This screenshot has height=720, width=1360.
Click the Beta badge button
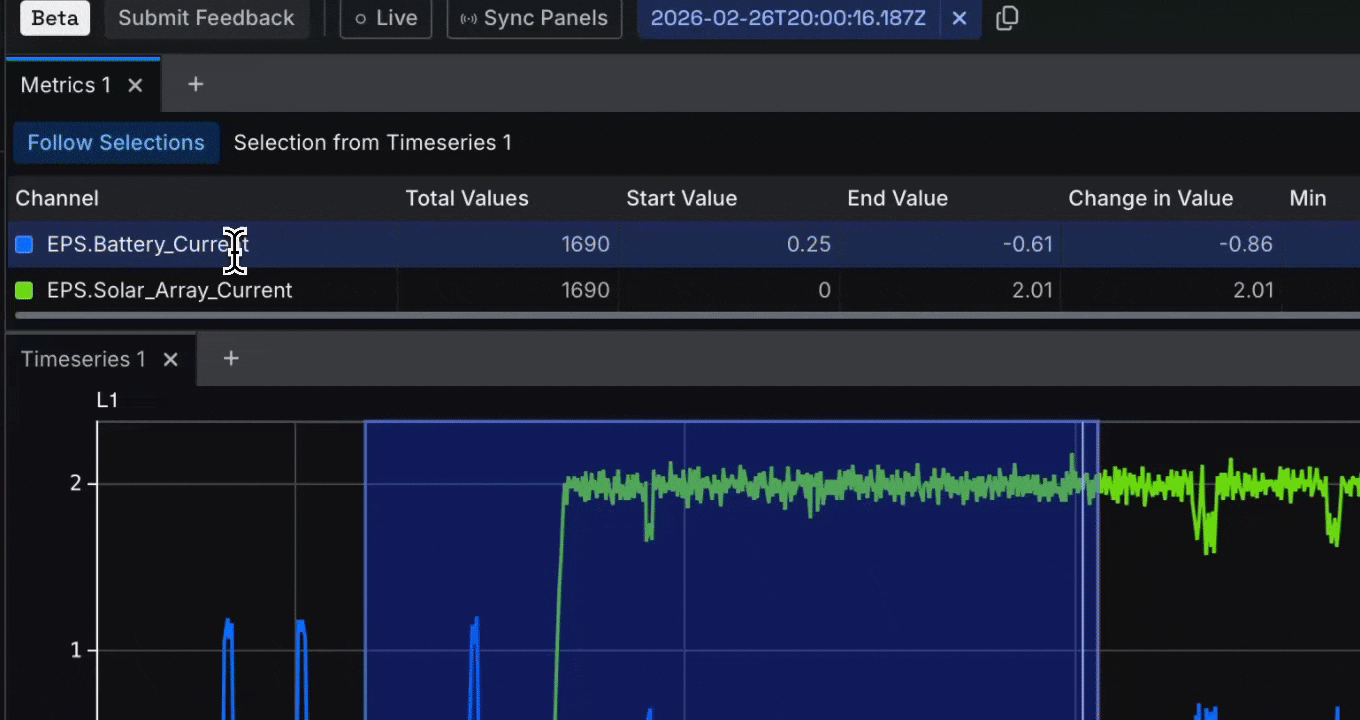click(55, 18)
